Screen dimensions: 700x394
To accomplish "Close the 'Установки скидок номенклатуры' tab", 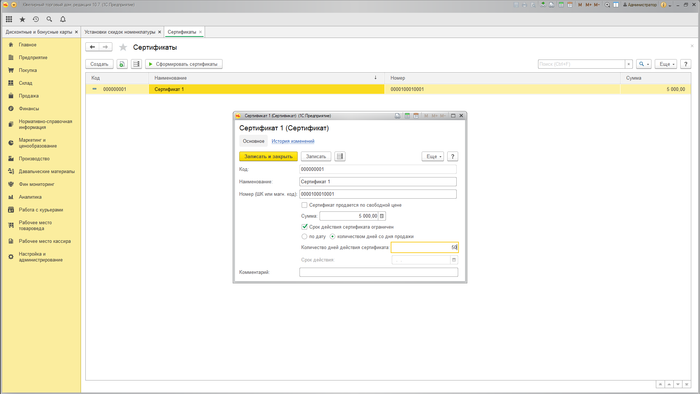I will click(159, 32).
